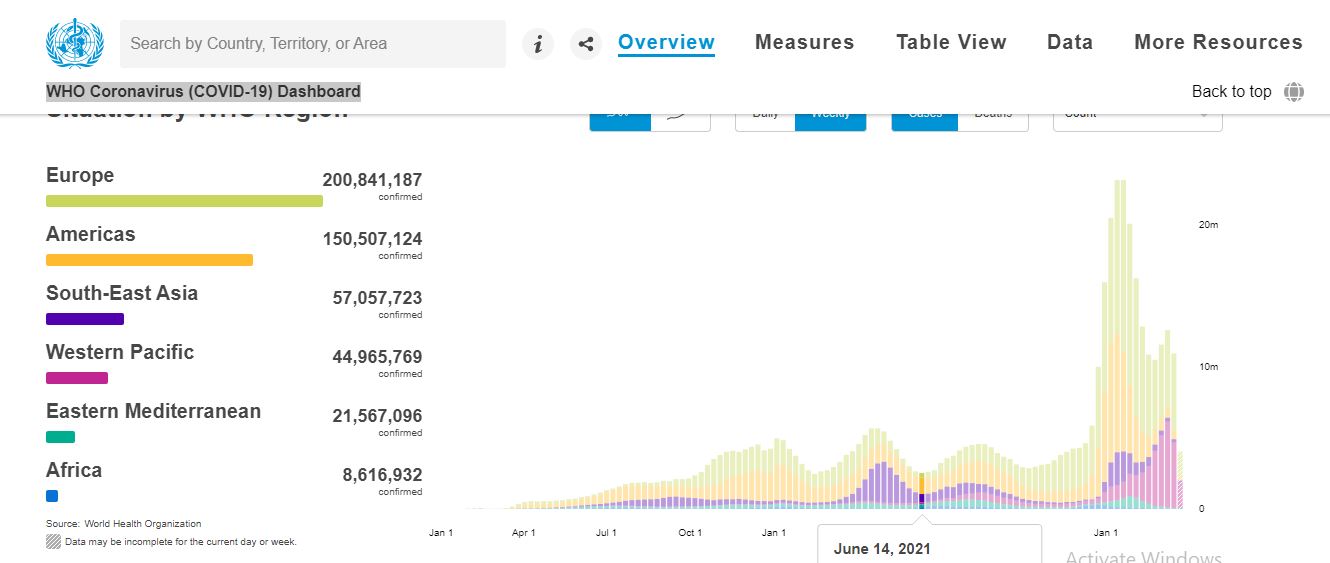
Task: Switch chart to Deaths
Action: pyautogui.click(x=993, y=118)
